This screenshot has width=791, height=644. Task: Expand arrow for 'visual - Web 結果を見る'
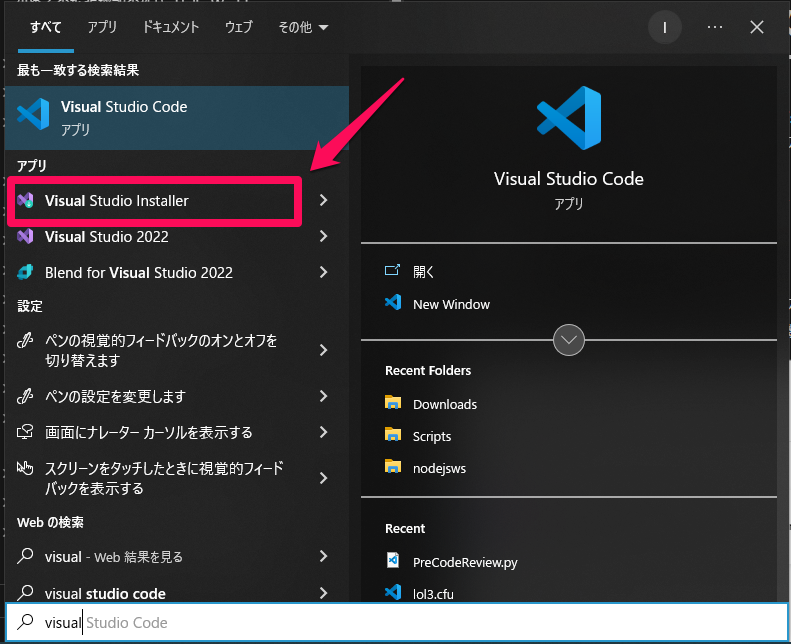pos(324,556)
